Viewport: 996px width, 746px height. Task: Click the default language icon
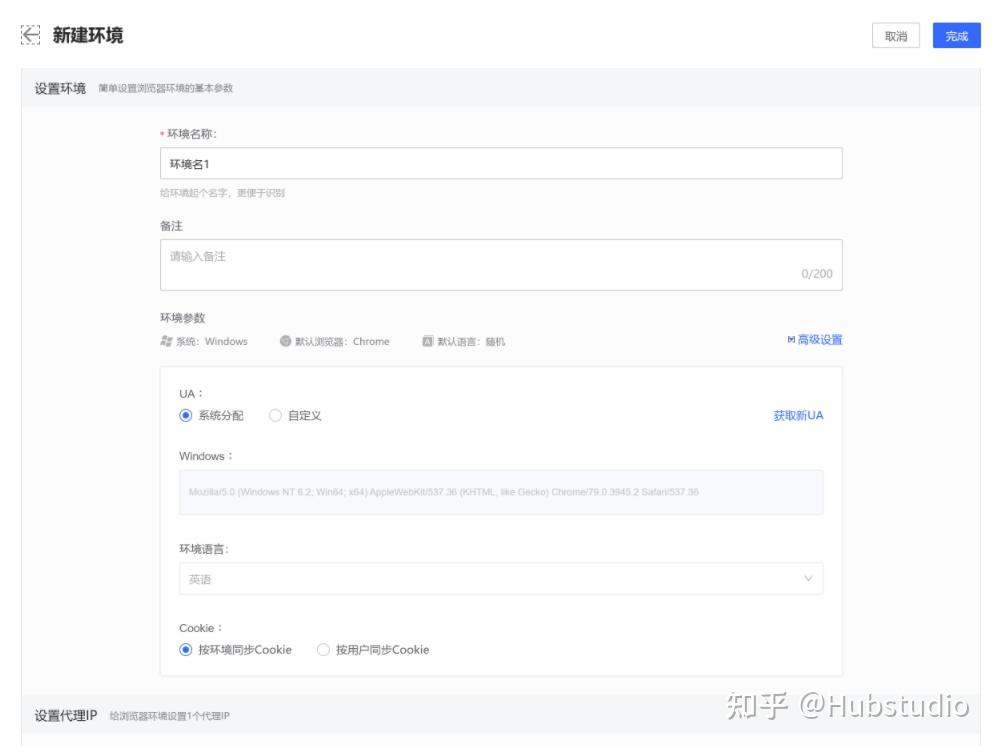427,341
